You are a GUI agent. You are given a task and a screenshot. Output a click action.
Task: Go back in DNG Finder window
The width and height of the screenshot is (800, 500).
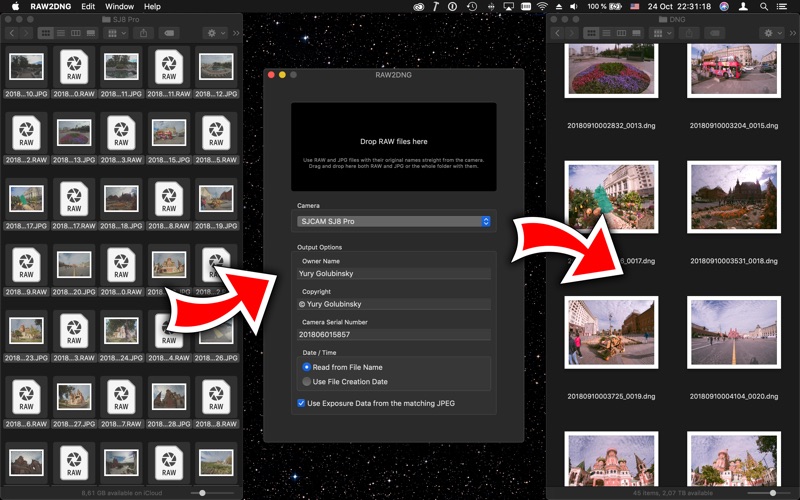556,33
